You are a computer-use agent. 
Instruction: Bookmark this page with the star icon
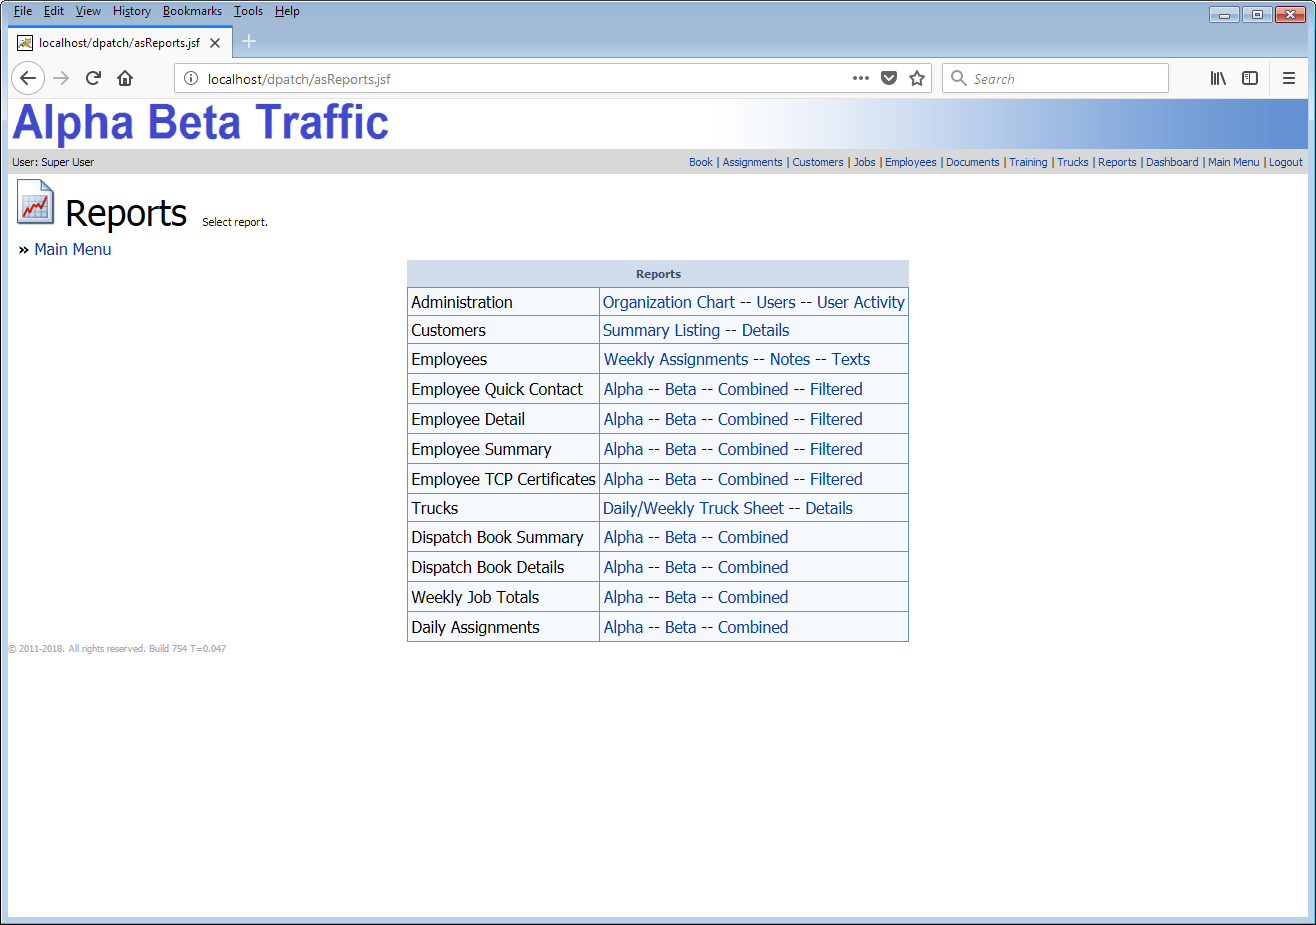point(917,78)
